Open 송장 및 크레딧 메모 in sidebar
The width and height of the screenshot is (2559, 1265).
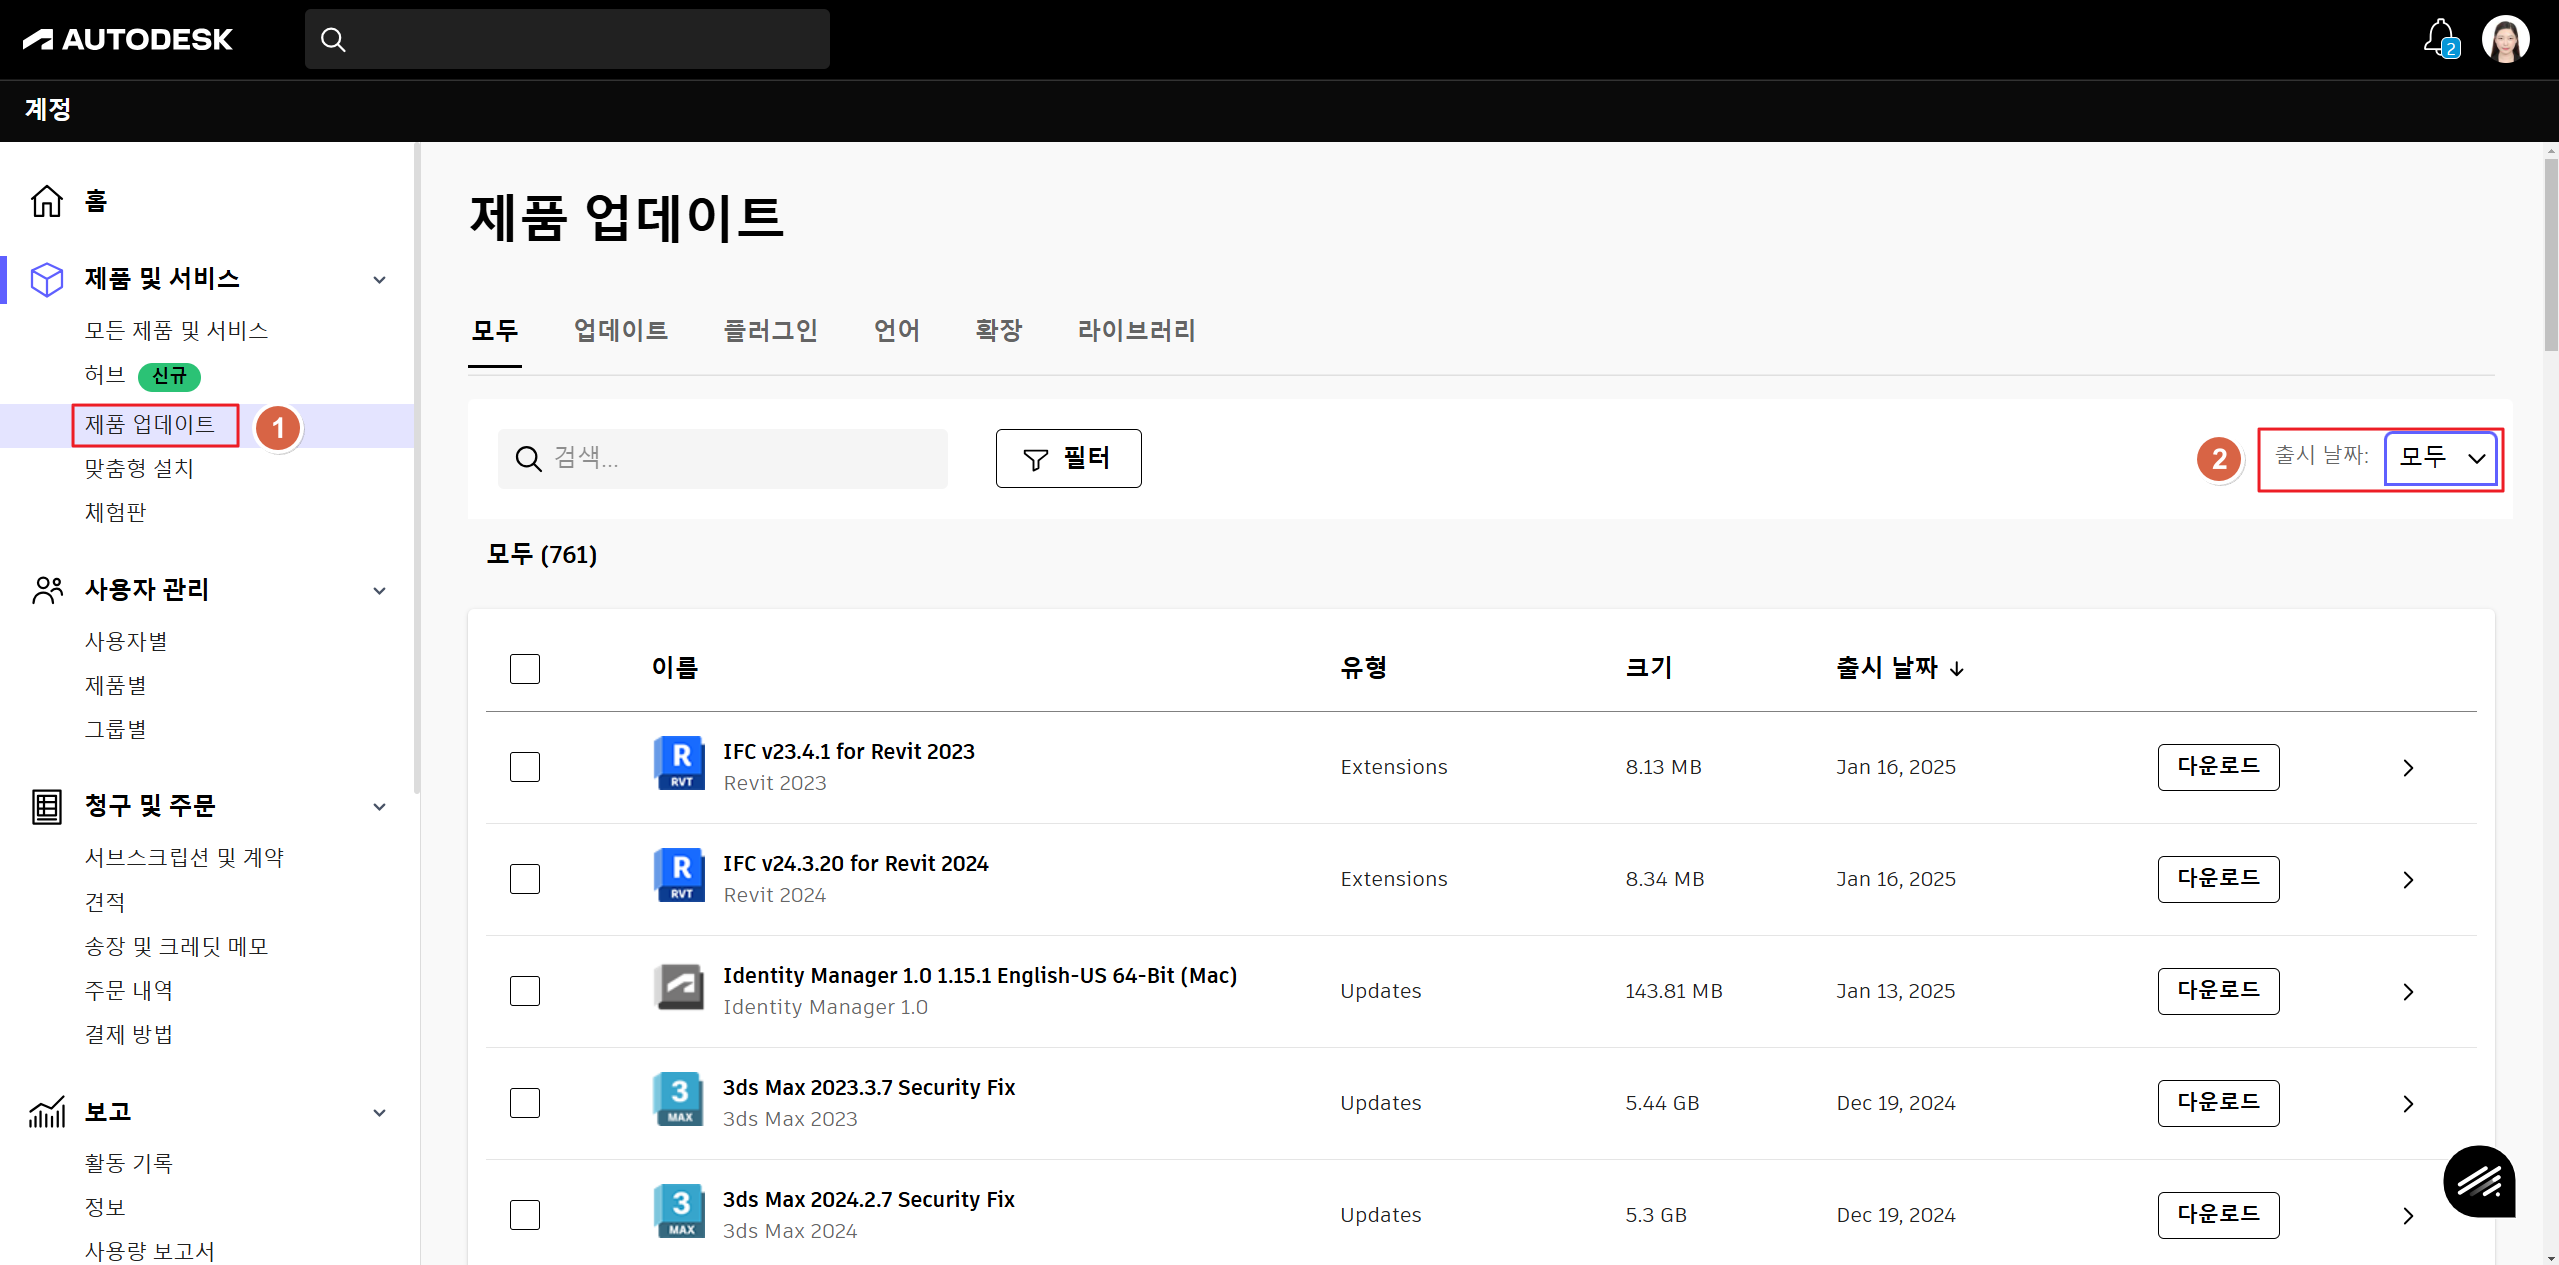[x=176, y=947]
